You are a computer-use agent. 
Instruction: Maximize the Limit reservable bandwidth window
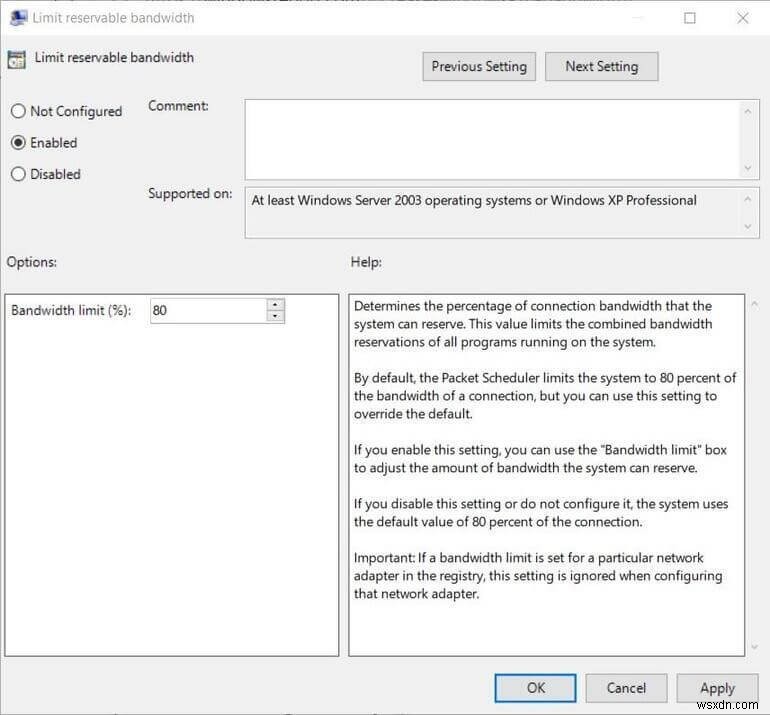[x=689, y=18]
